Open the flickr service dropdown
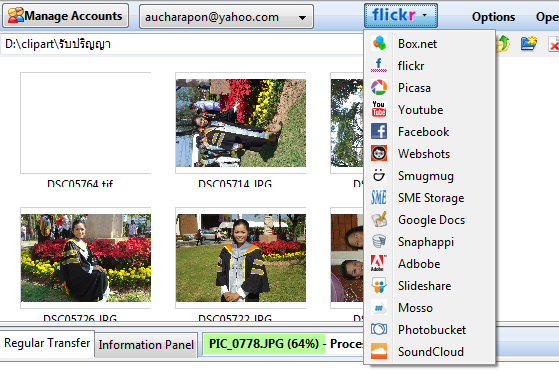 point(401,16)
